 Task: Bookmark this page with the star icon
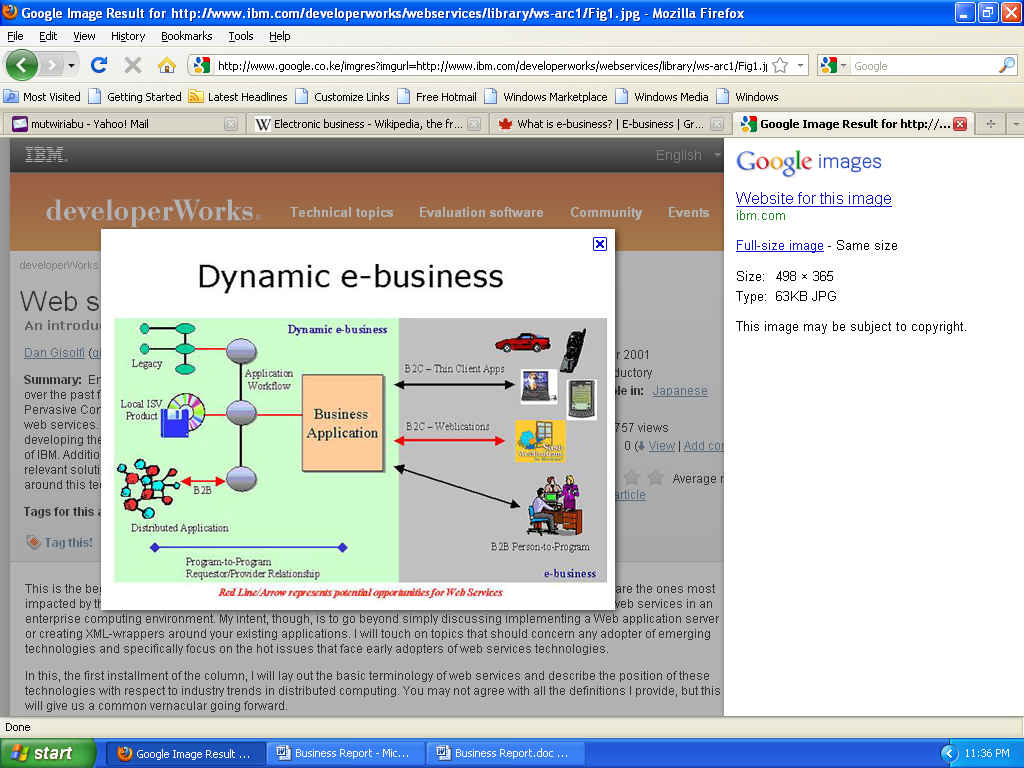(780, 65)
